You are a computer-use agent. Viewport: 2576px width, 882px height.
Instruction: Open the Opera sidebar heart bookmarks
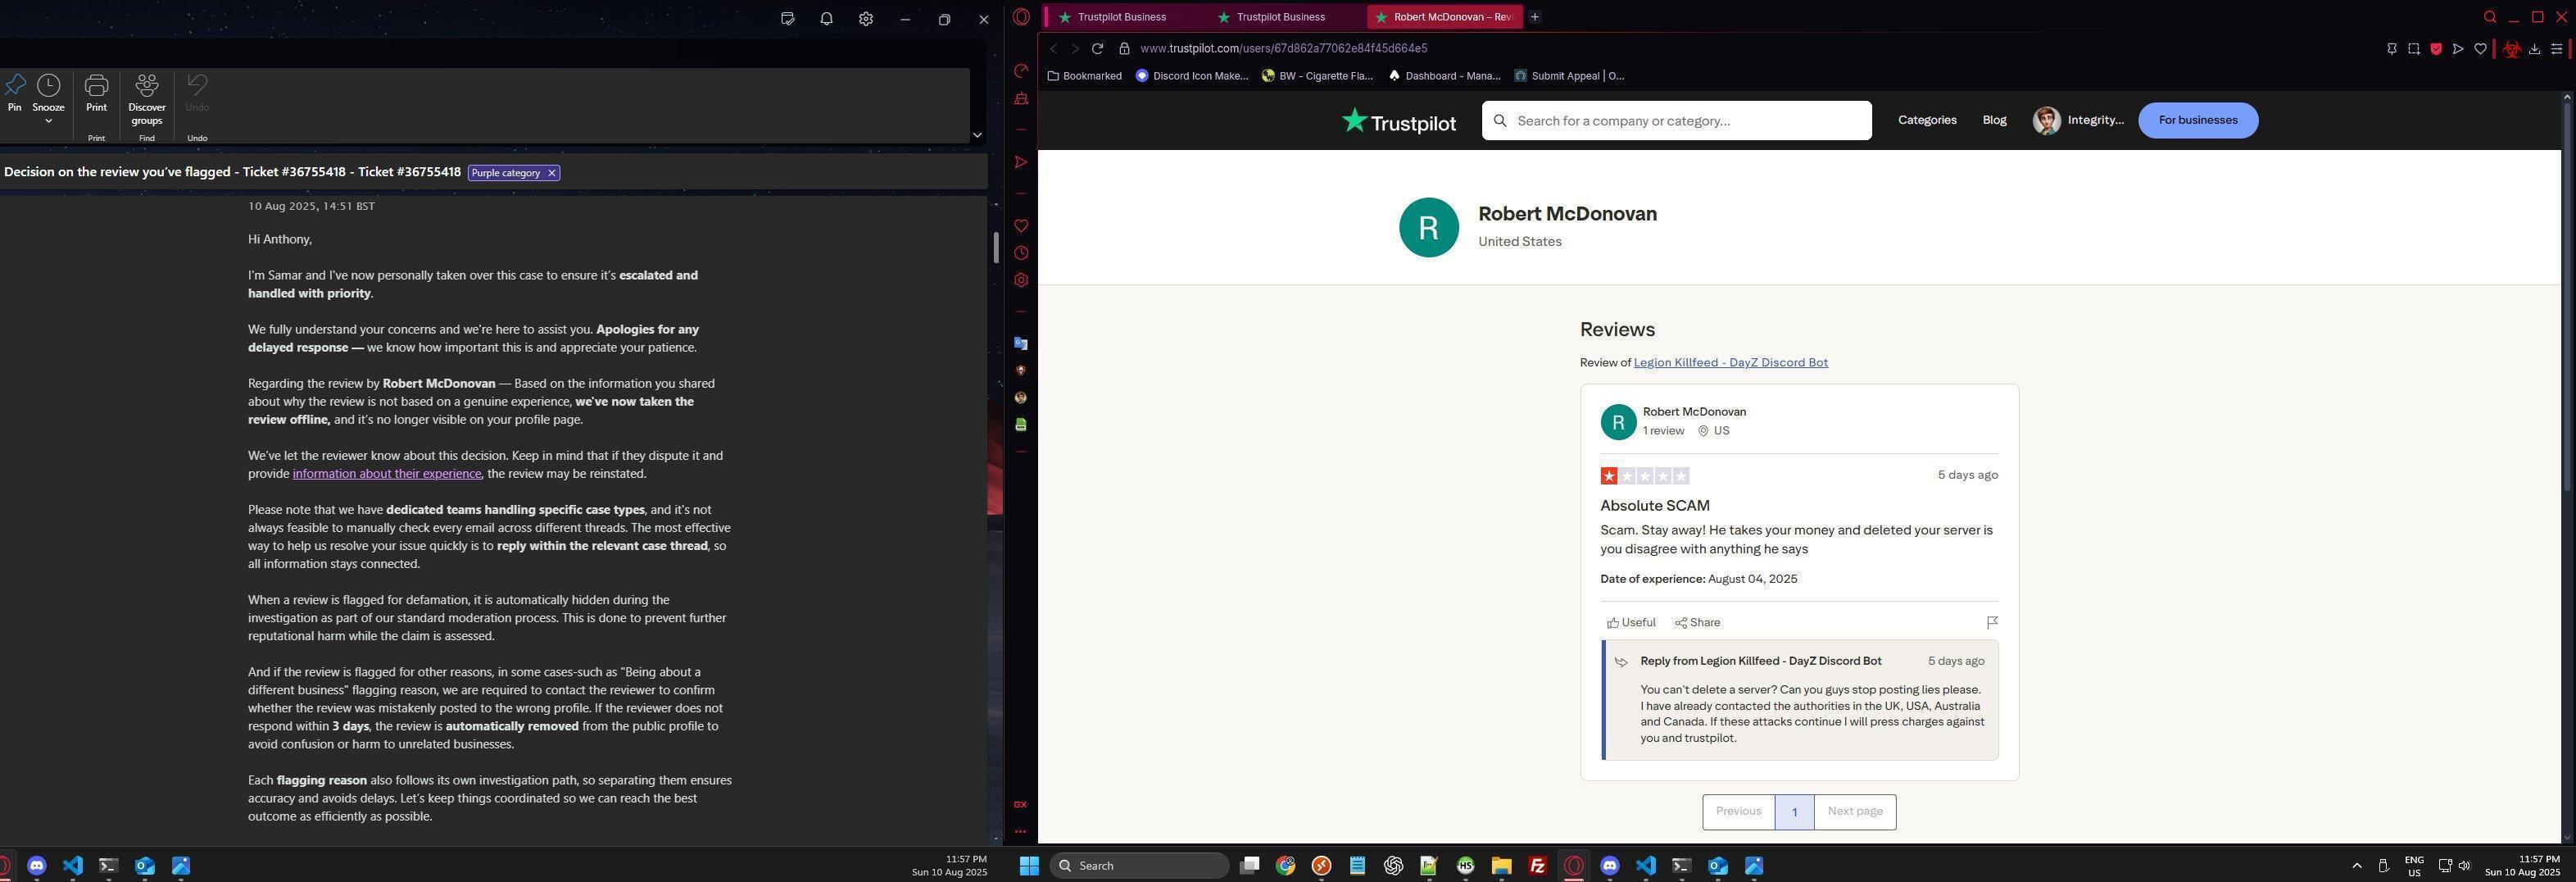pyautogui.click(x=1021, y=226)
